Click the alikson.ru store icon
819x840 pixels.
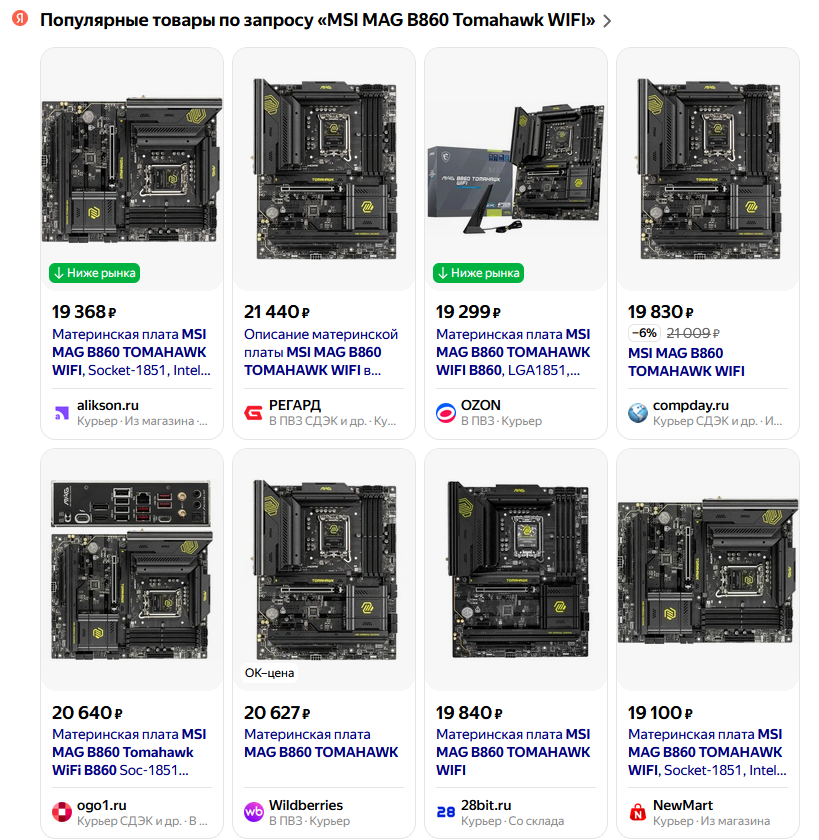point(62,413)
